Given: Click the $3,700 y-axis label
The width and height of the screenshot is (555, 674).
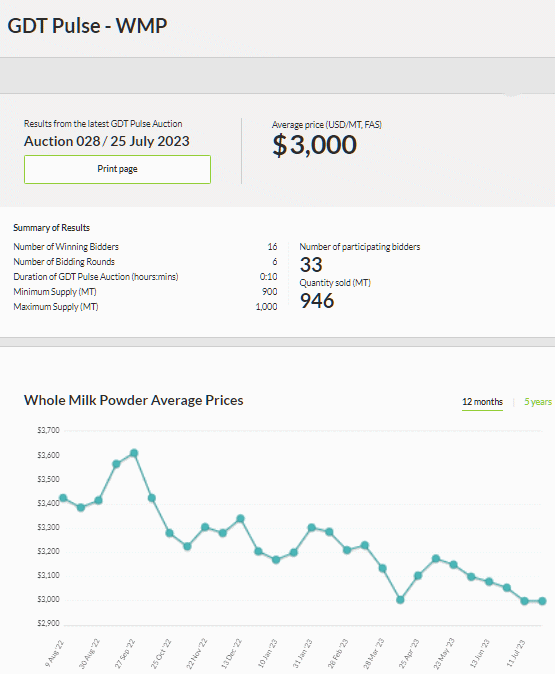Looking at the screenshot, I should [49, 430].
